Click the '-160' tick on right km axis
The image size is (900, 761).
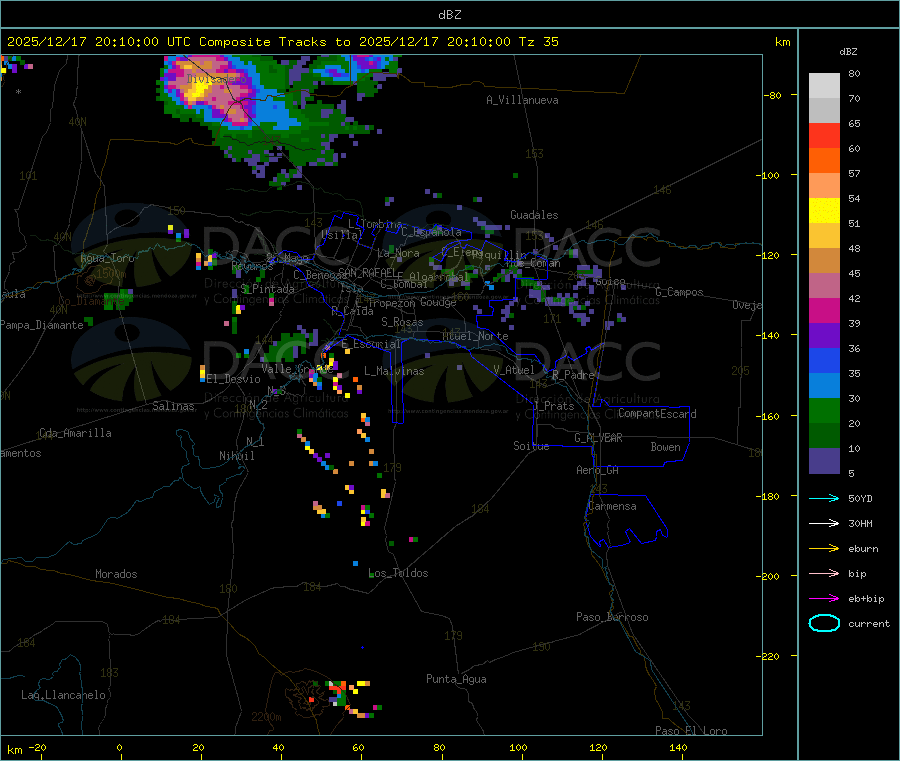pos(770,416)
